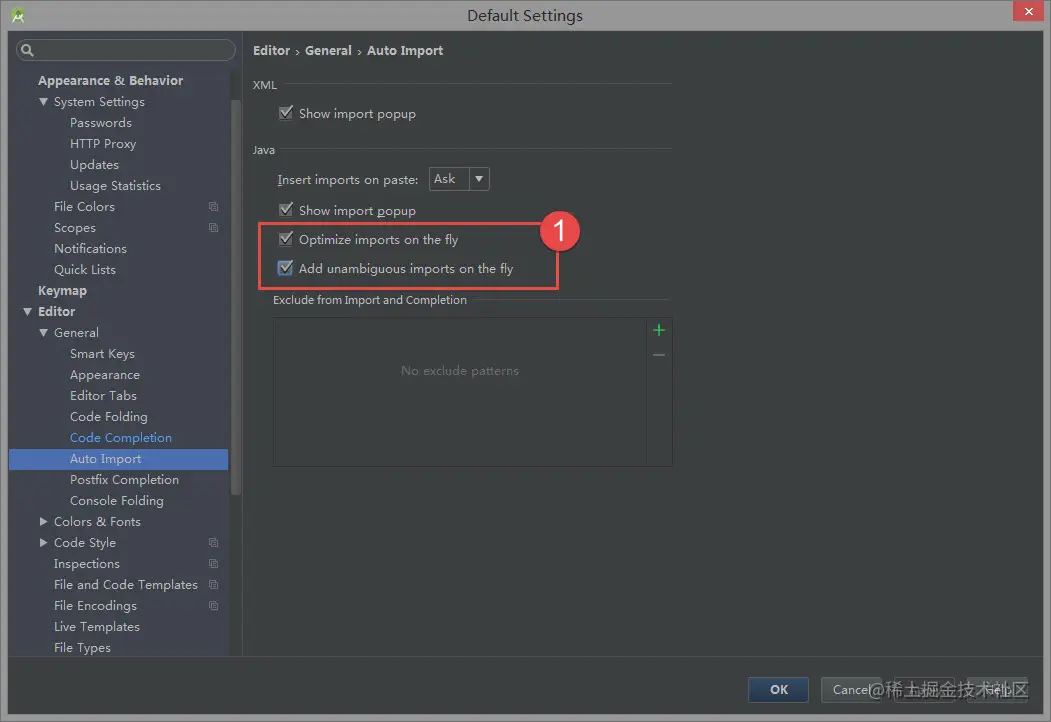Expand the Code Style node
Screen dimensions: 1051x722
click(x=44, y=542)
